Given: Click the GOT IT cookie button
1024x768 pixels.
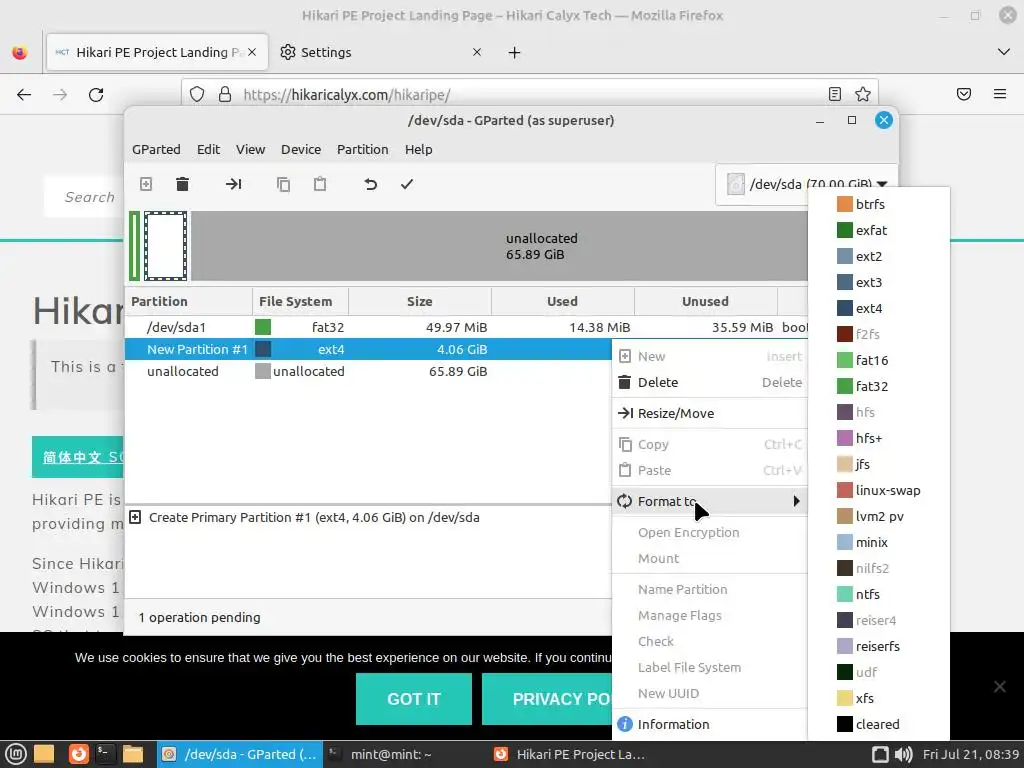Looking at the screenshot, I should (413, 699).
